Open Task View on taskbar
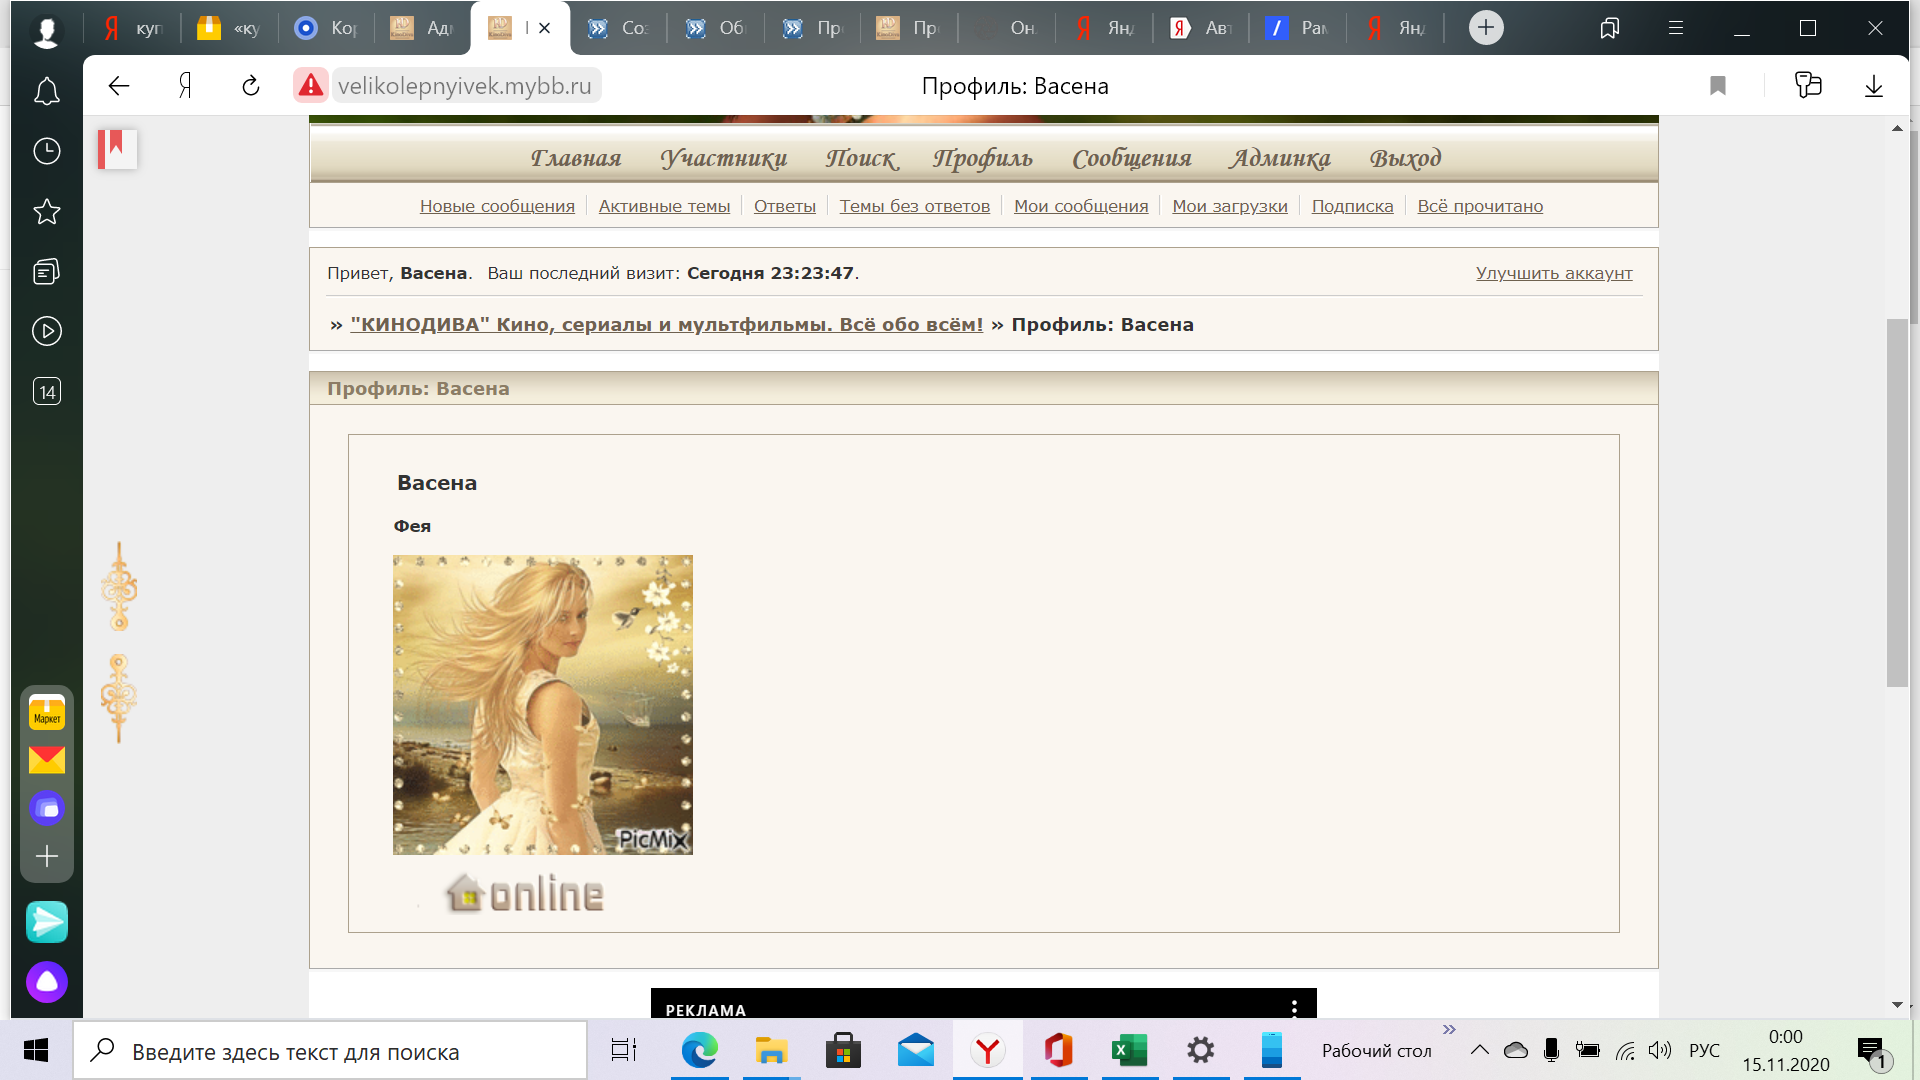Screen dimensions: 1920x1080 coord(624,1051)
